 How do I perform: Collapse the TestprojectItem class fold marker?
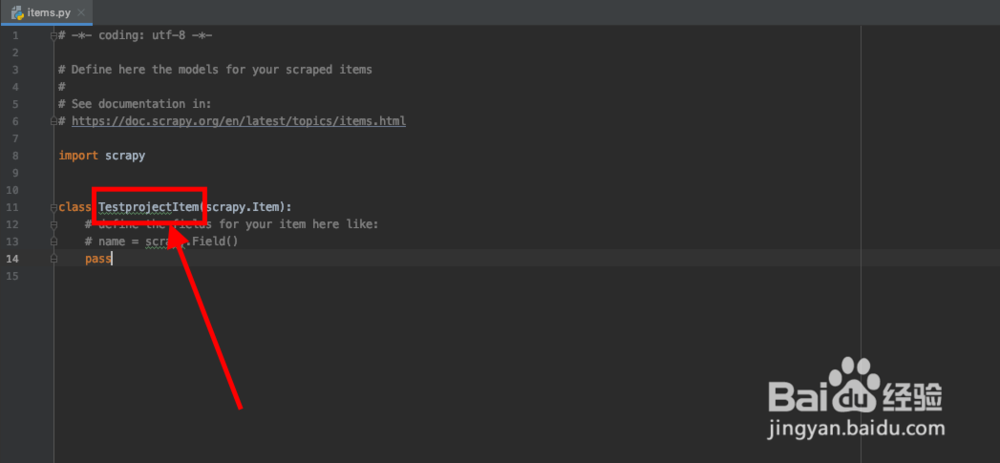53,207
